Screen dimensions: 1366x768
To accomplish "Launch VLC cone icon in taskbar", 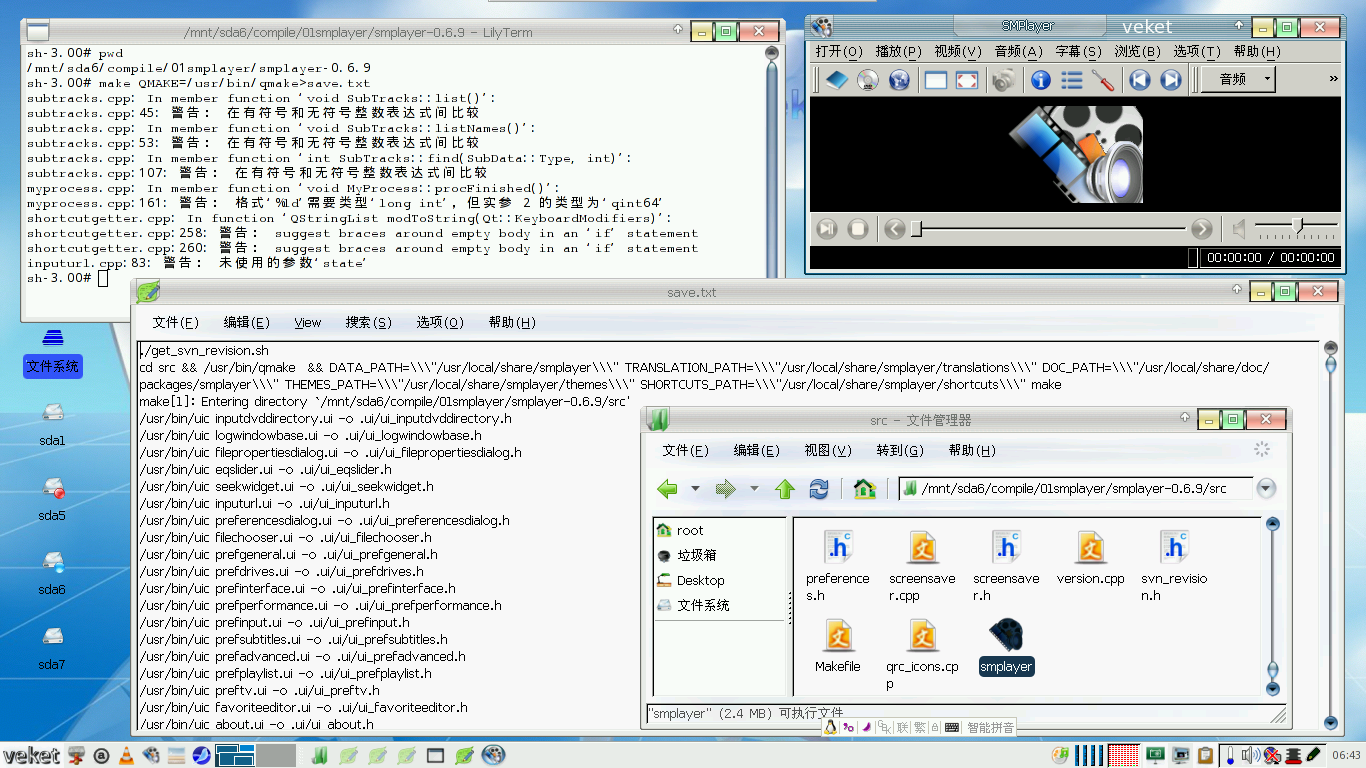I will [126, 756].
